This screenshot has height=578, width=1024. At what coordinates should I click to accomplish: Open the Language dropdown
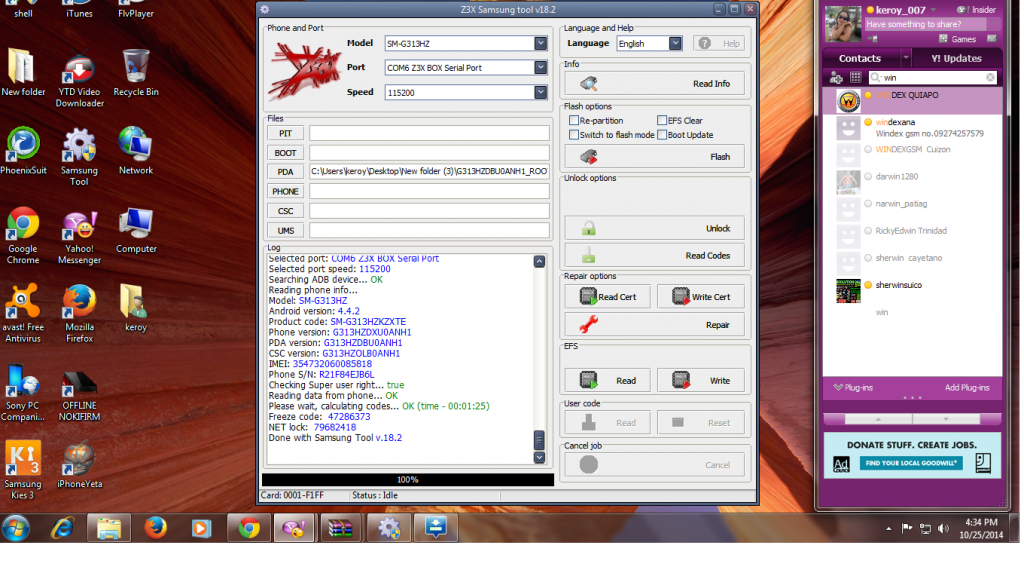tap(675, 44)
